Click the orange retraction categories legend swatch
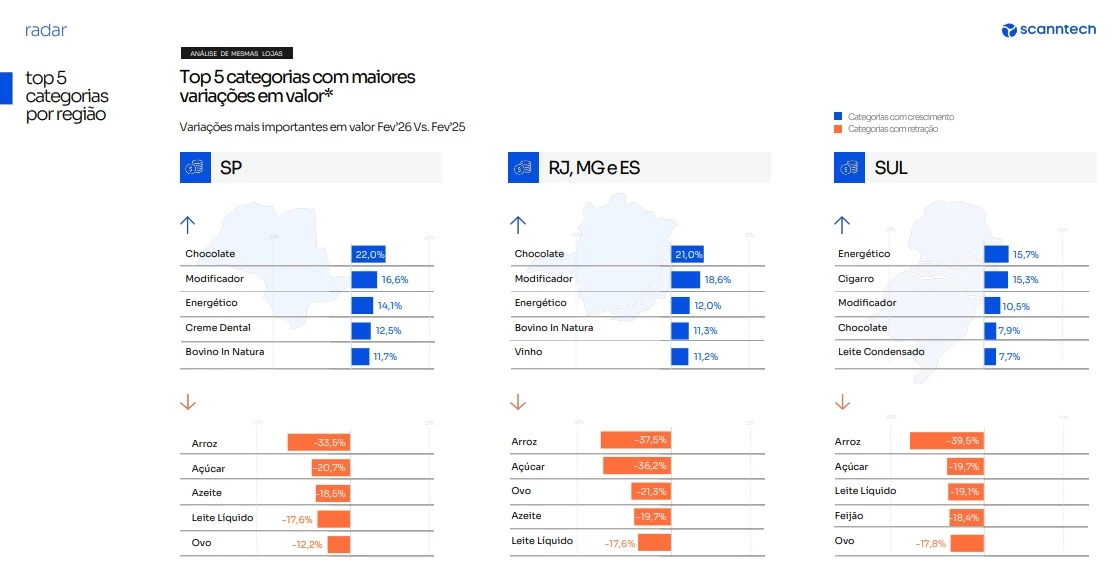The image size is (1117, 571). pyautogui.click(x=838, y=129)
